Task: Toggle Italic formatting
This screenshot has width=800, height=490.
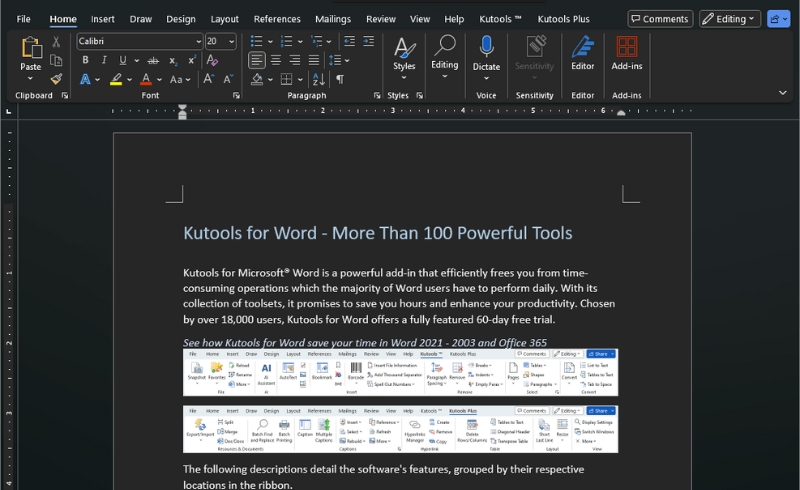Action: pos(104,60)
